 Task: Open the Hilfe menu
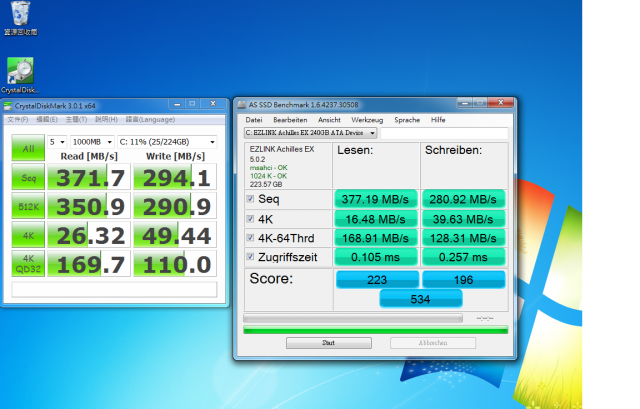pos(438,120)
